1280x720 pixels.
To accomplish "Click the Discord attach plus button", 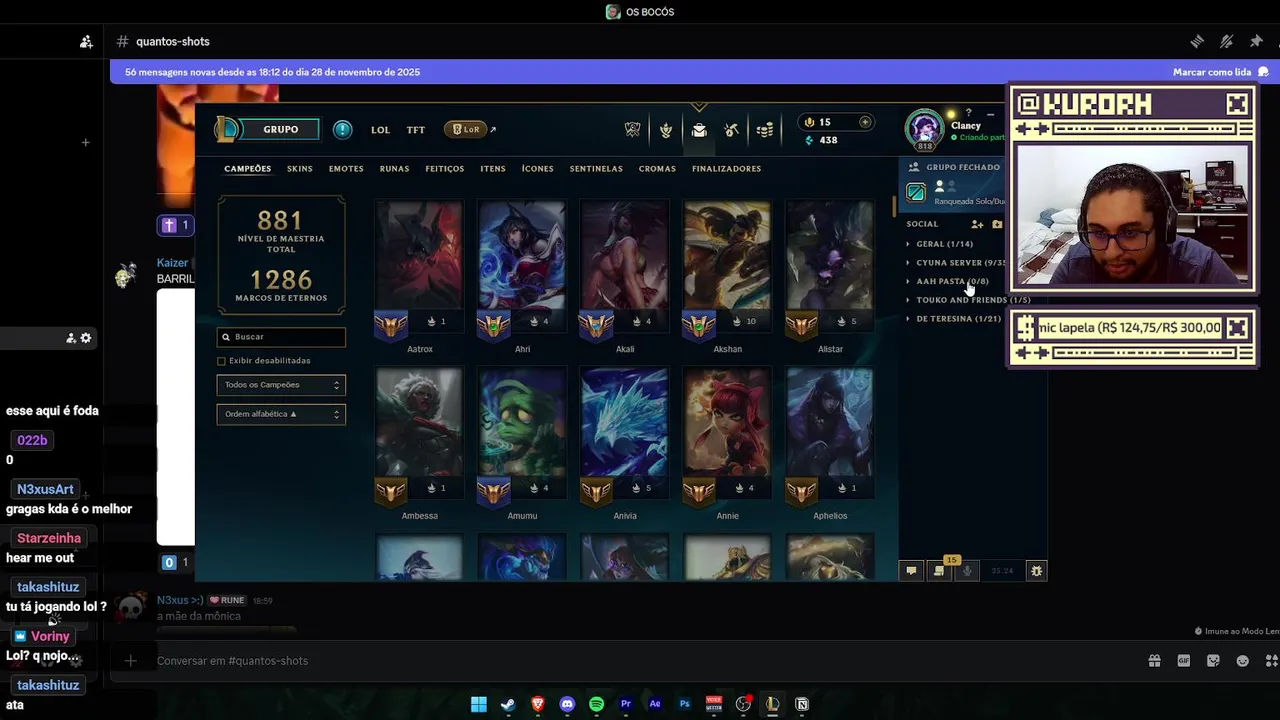I will (x=130, y=661).
